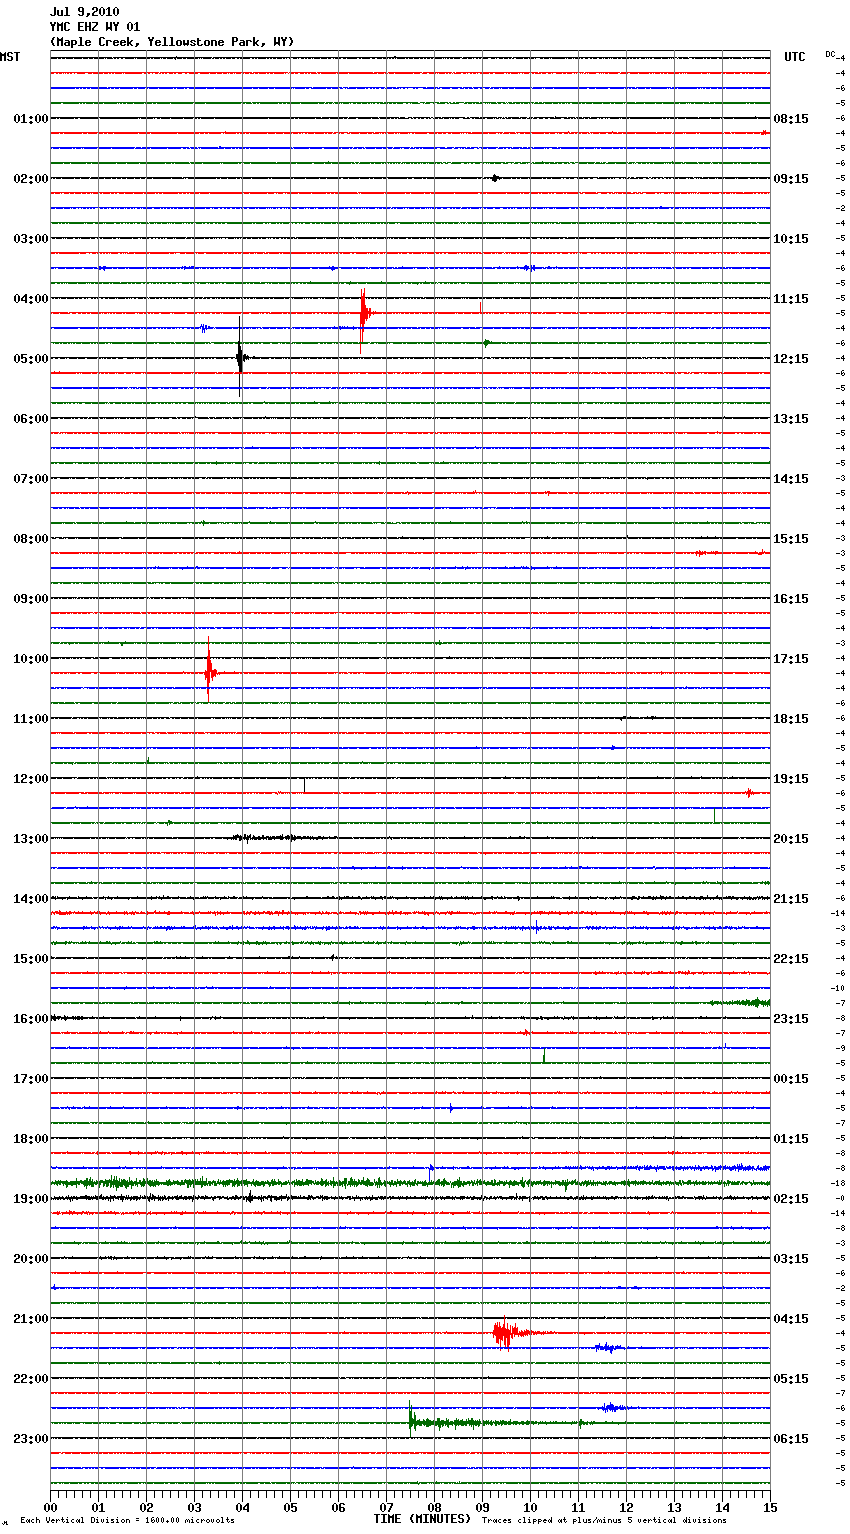Click the '16:00' MST time label

[31, 1019]
